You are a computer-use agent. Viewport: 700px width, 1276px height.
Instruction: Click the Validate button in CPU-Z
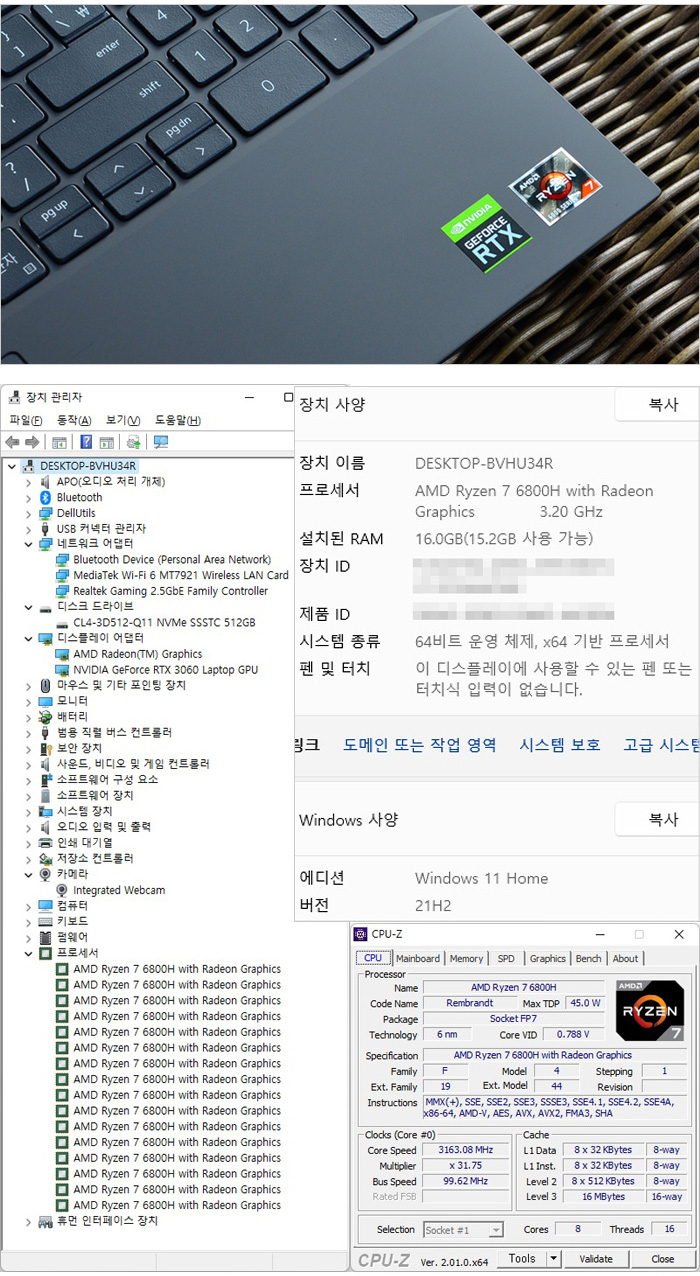click(596, 1259)
